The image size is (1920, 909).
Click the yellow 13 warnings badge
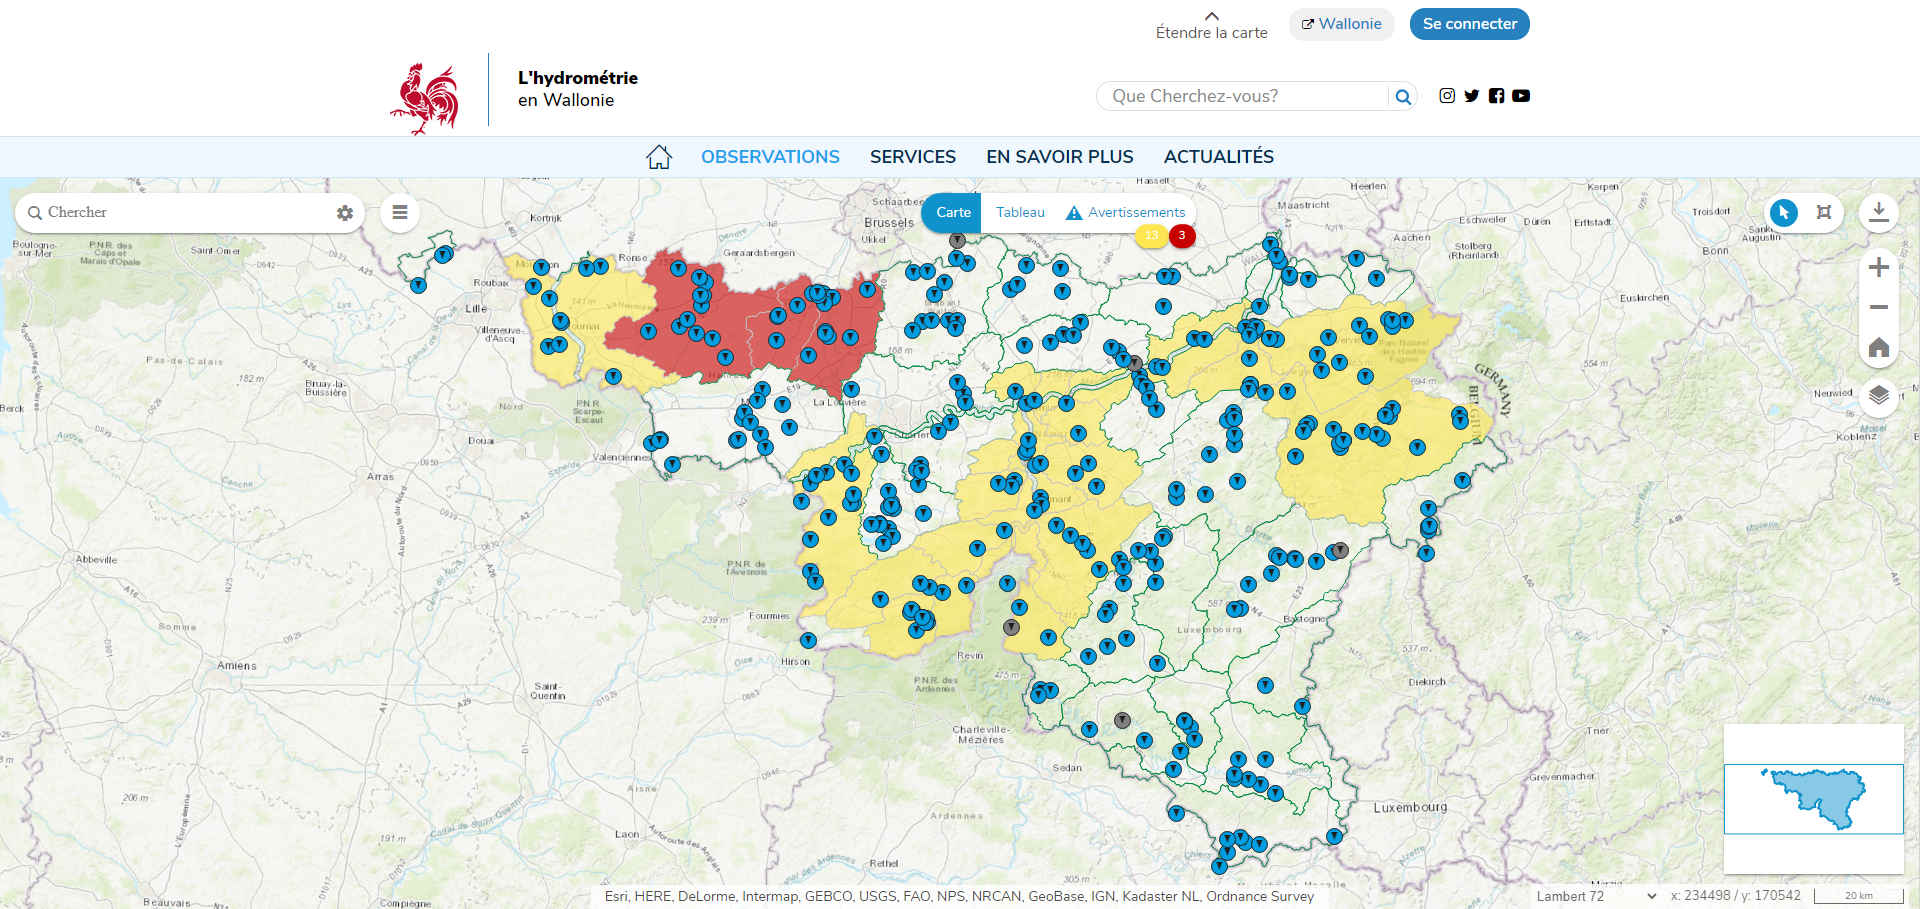1151,236
